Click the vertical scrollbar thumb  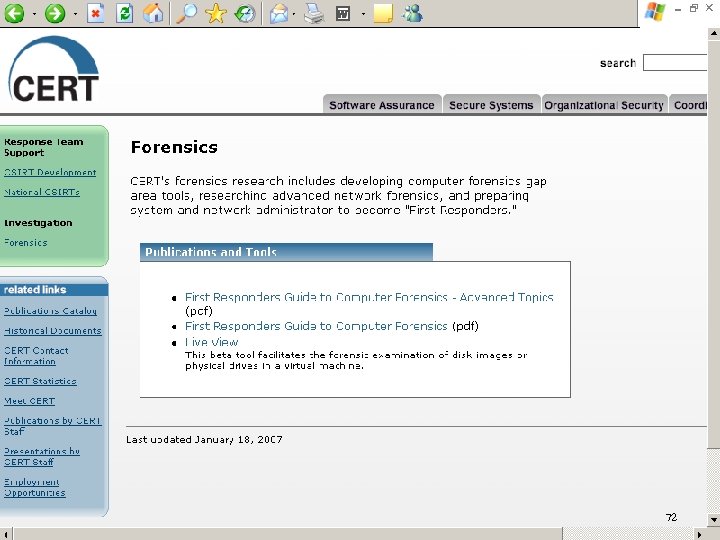coord(714,243)
